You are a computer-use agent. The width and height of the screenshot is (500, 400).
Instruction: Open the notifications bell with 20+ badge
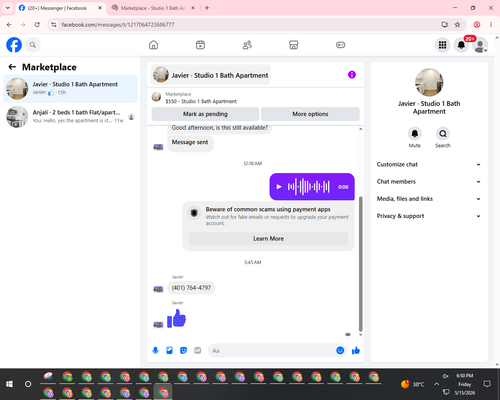click(461, 45)
